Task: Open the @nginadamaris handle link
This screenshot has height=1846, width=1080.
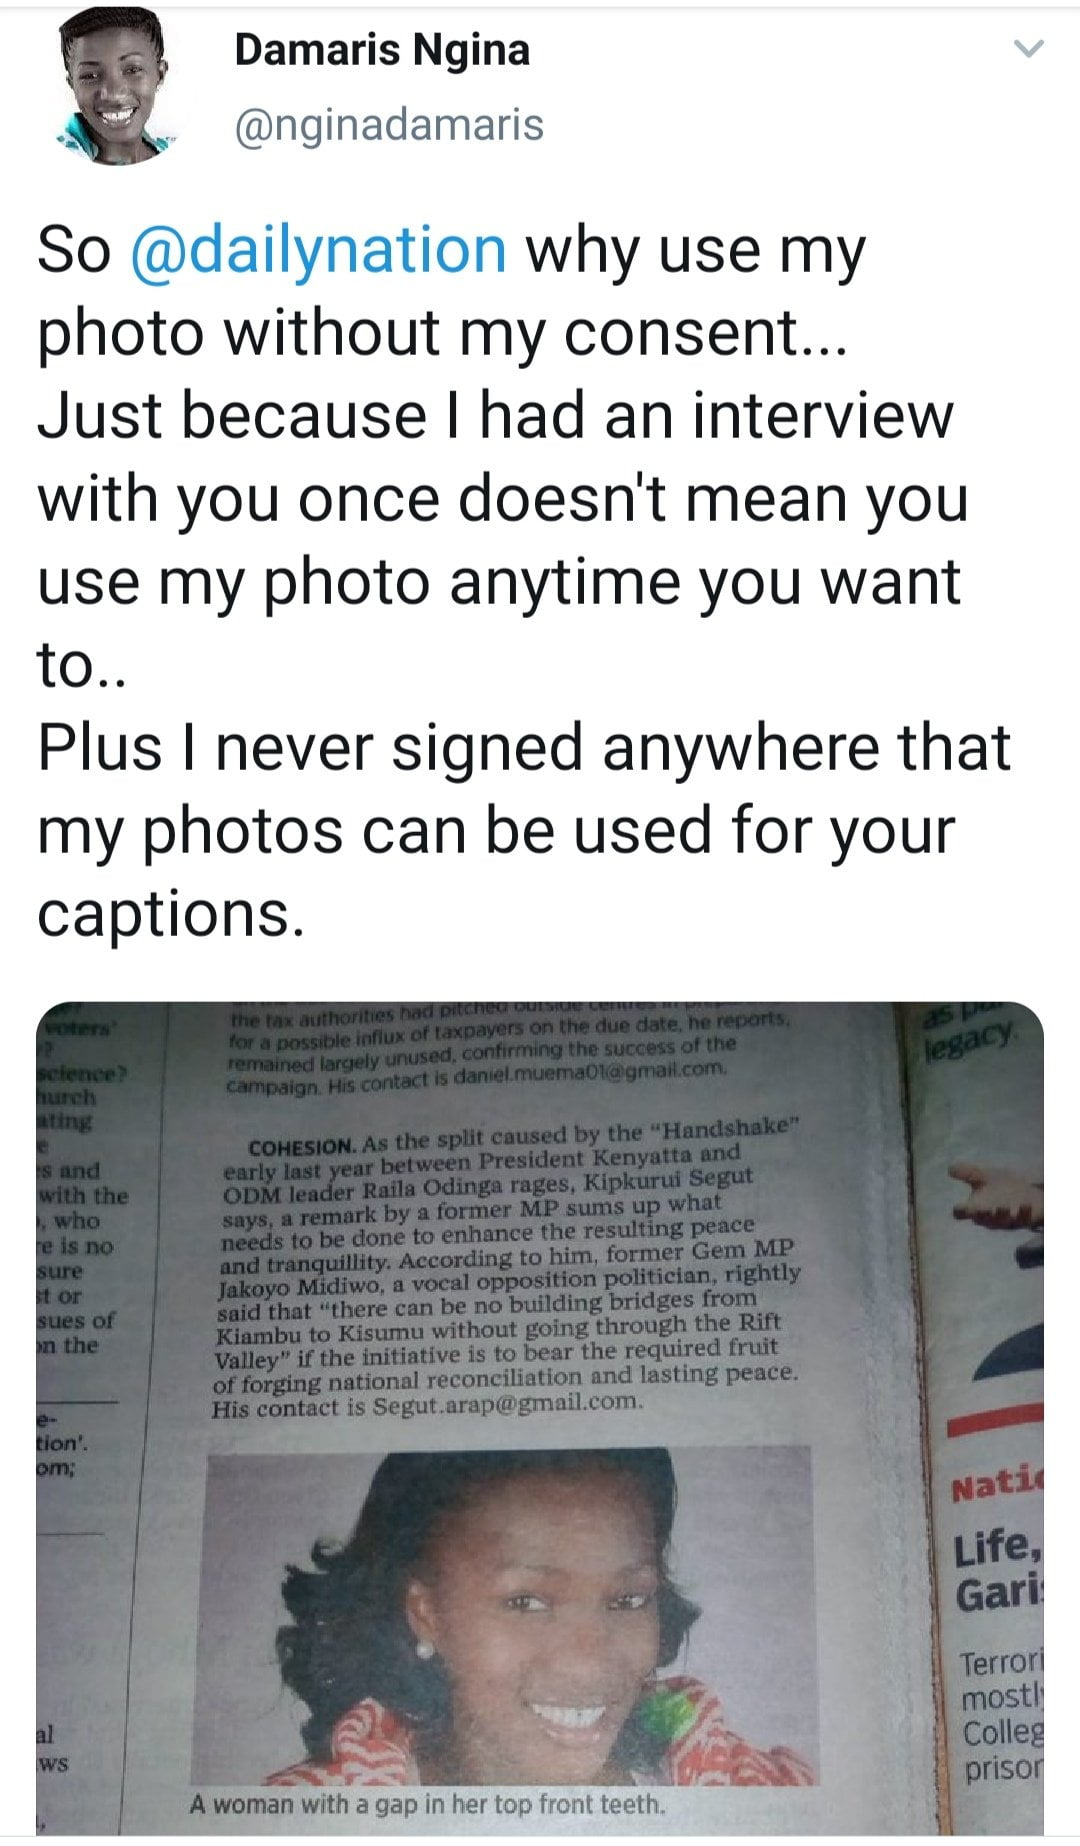Action: 389,125
